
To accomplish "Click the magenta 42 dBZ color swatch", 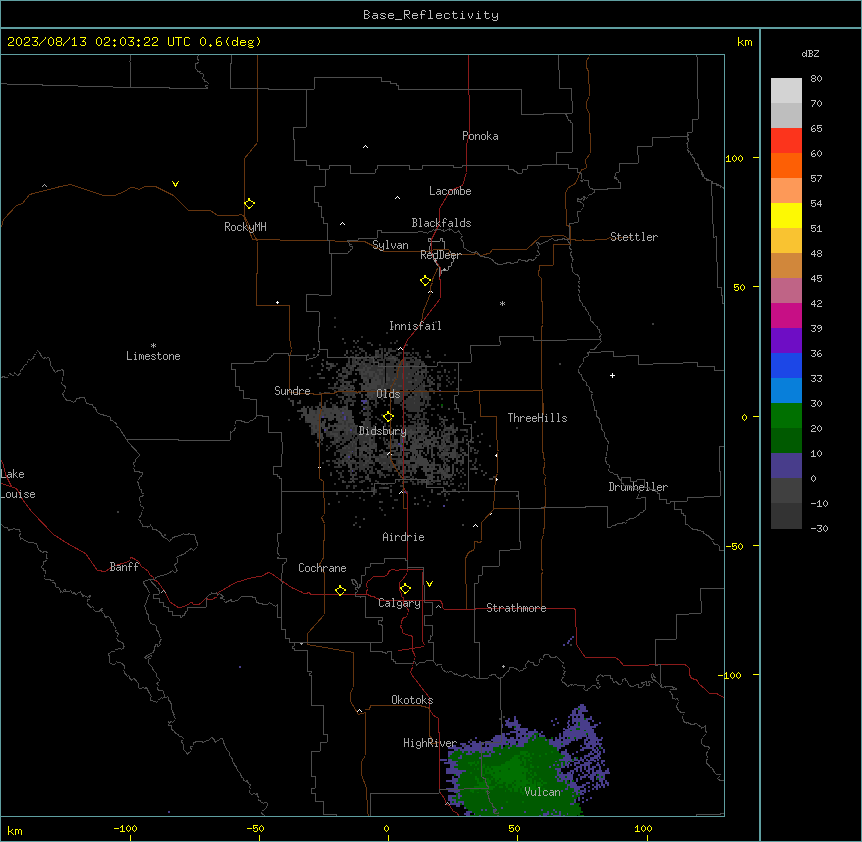I will click(786, 315).
